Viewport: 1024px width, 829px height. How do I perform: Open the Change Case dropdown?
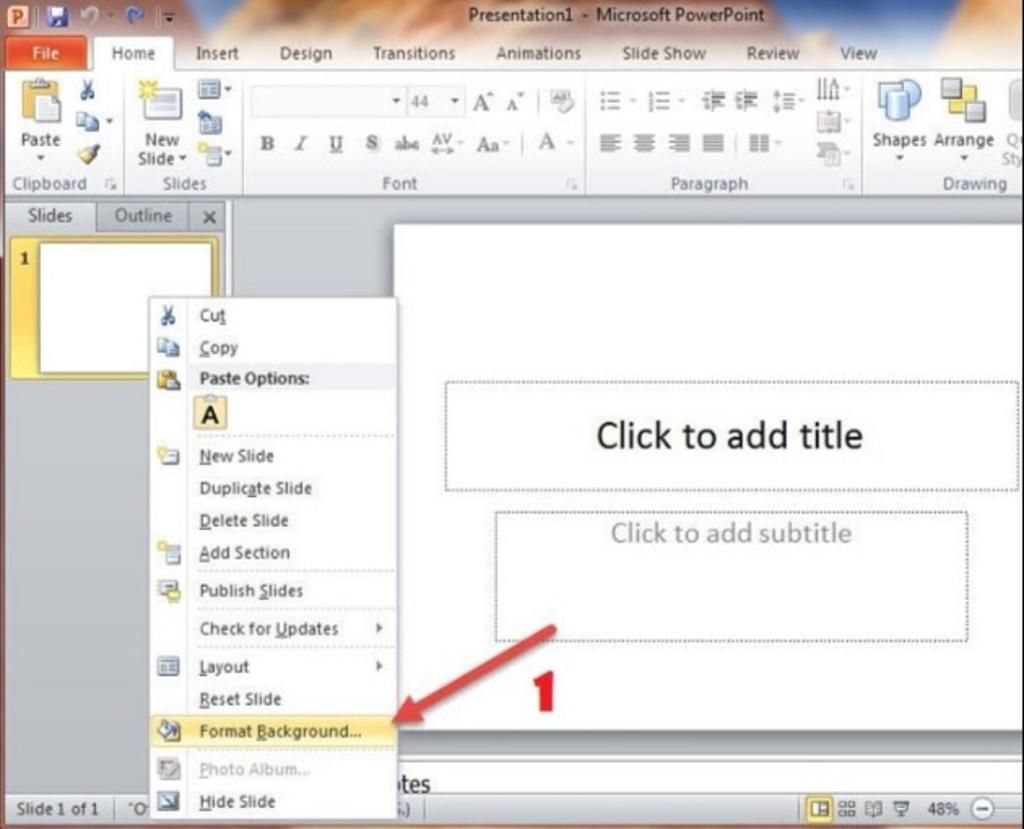tap(492, 144)
